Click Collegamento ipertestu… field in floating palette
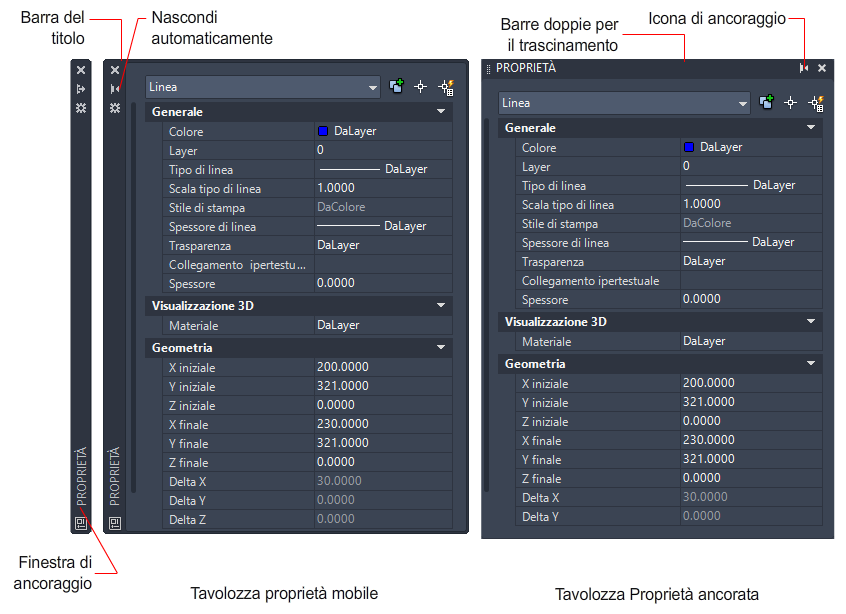The width and height of the screenshot is (846, 614). click(383, 264)
